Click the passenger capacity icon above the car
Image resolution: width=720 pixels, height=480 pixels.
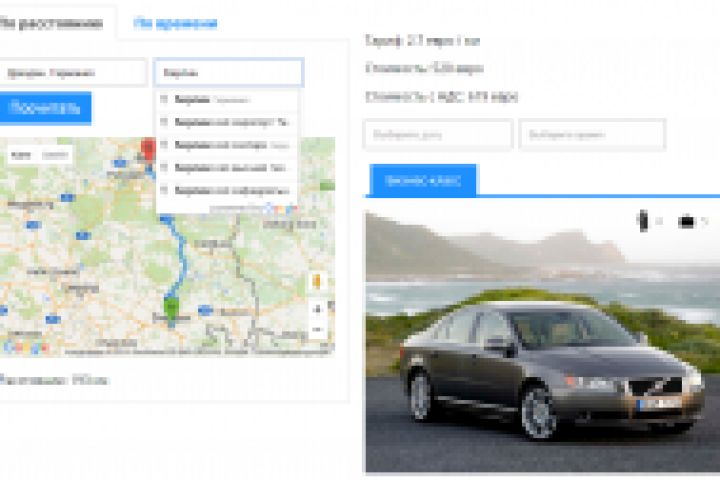click(x=643, y=221)
